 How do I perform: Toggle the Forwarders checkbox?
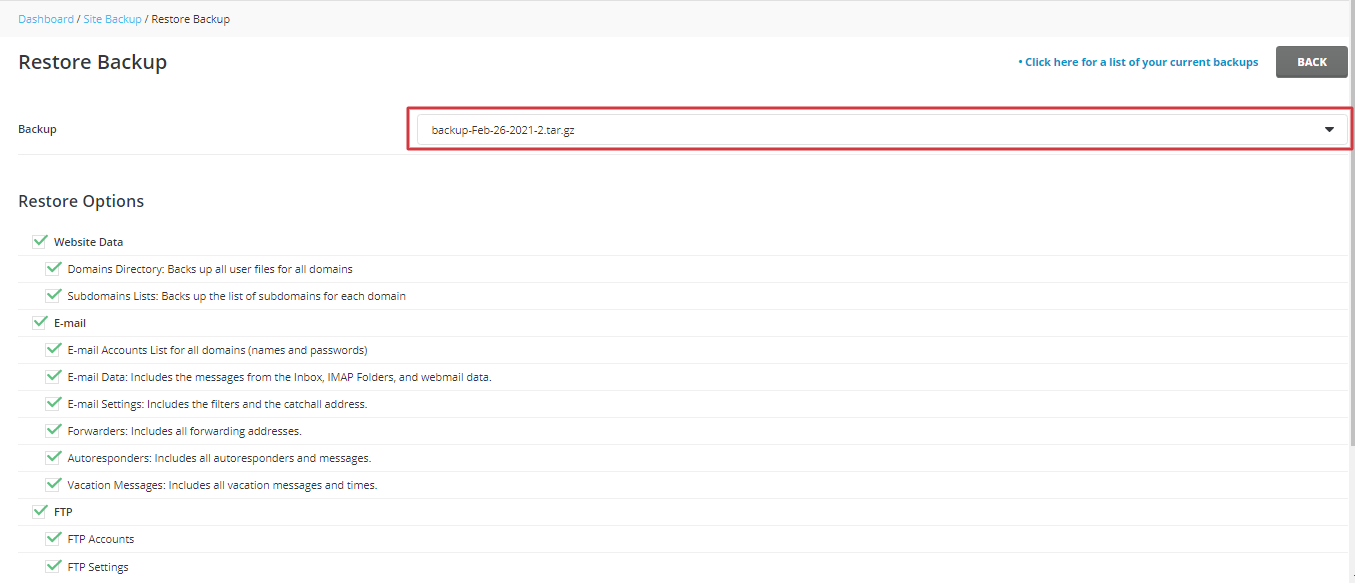(54, 430)
